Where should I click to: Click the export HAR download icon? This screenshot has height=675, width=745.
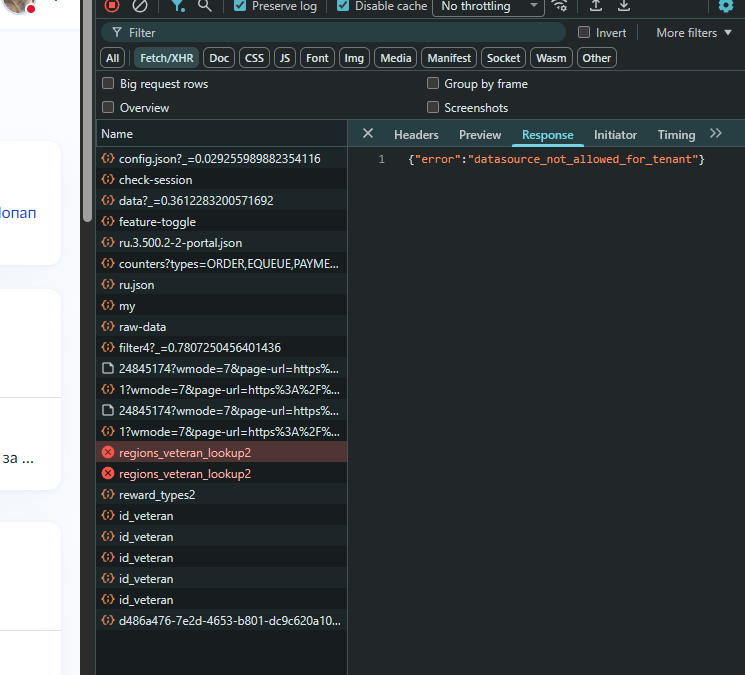tap(624, 5)
